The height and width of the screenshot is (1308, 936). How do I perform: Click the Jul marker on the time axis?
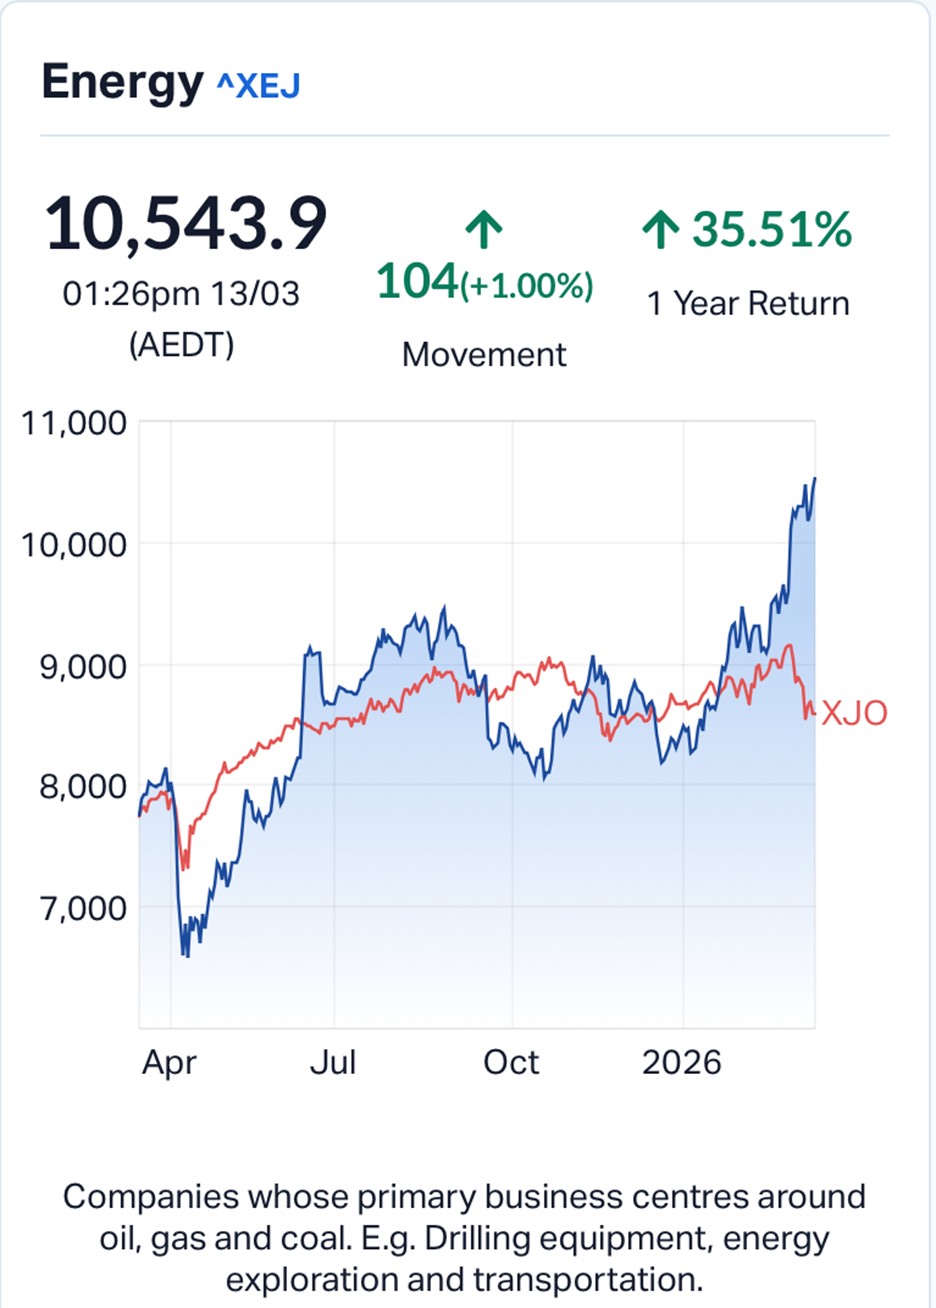[x=333, y=1062]
